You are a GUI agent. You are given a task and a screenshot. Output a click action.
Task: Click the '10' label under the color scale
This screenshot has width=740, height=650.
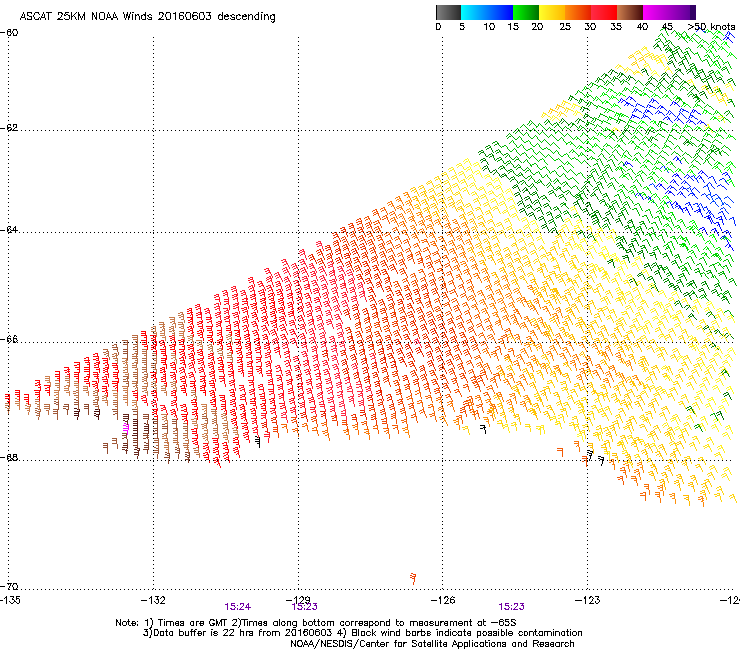489,27
